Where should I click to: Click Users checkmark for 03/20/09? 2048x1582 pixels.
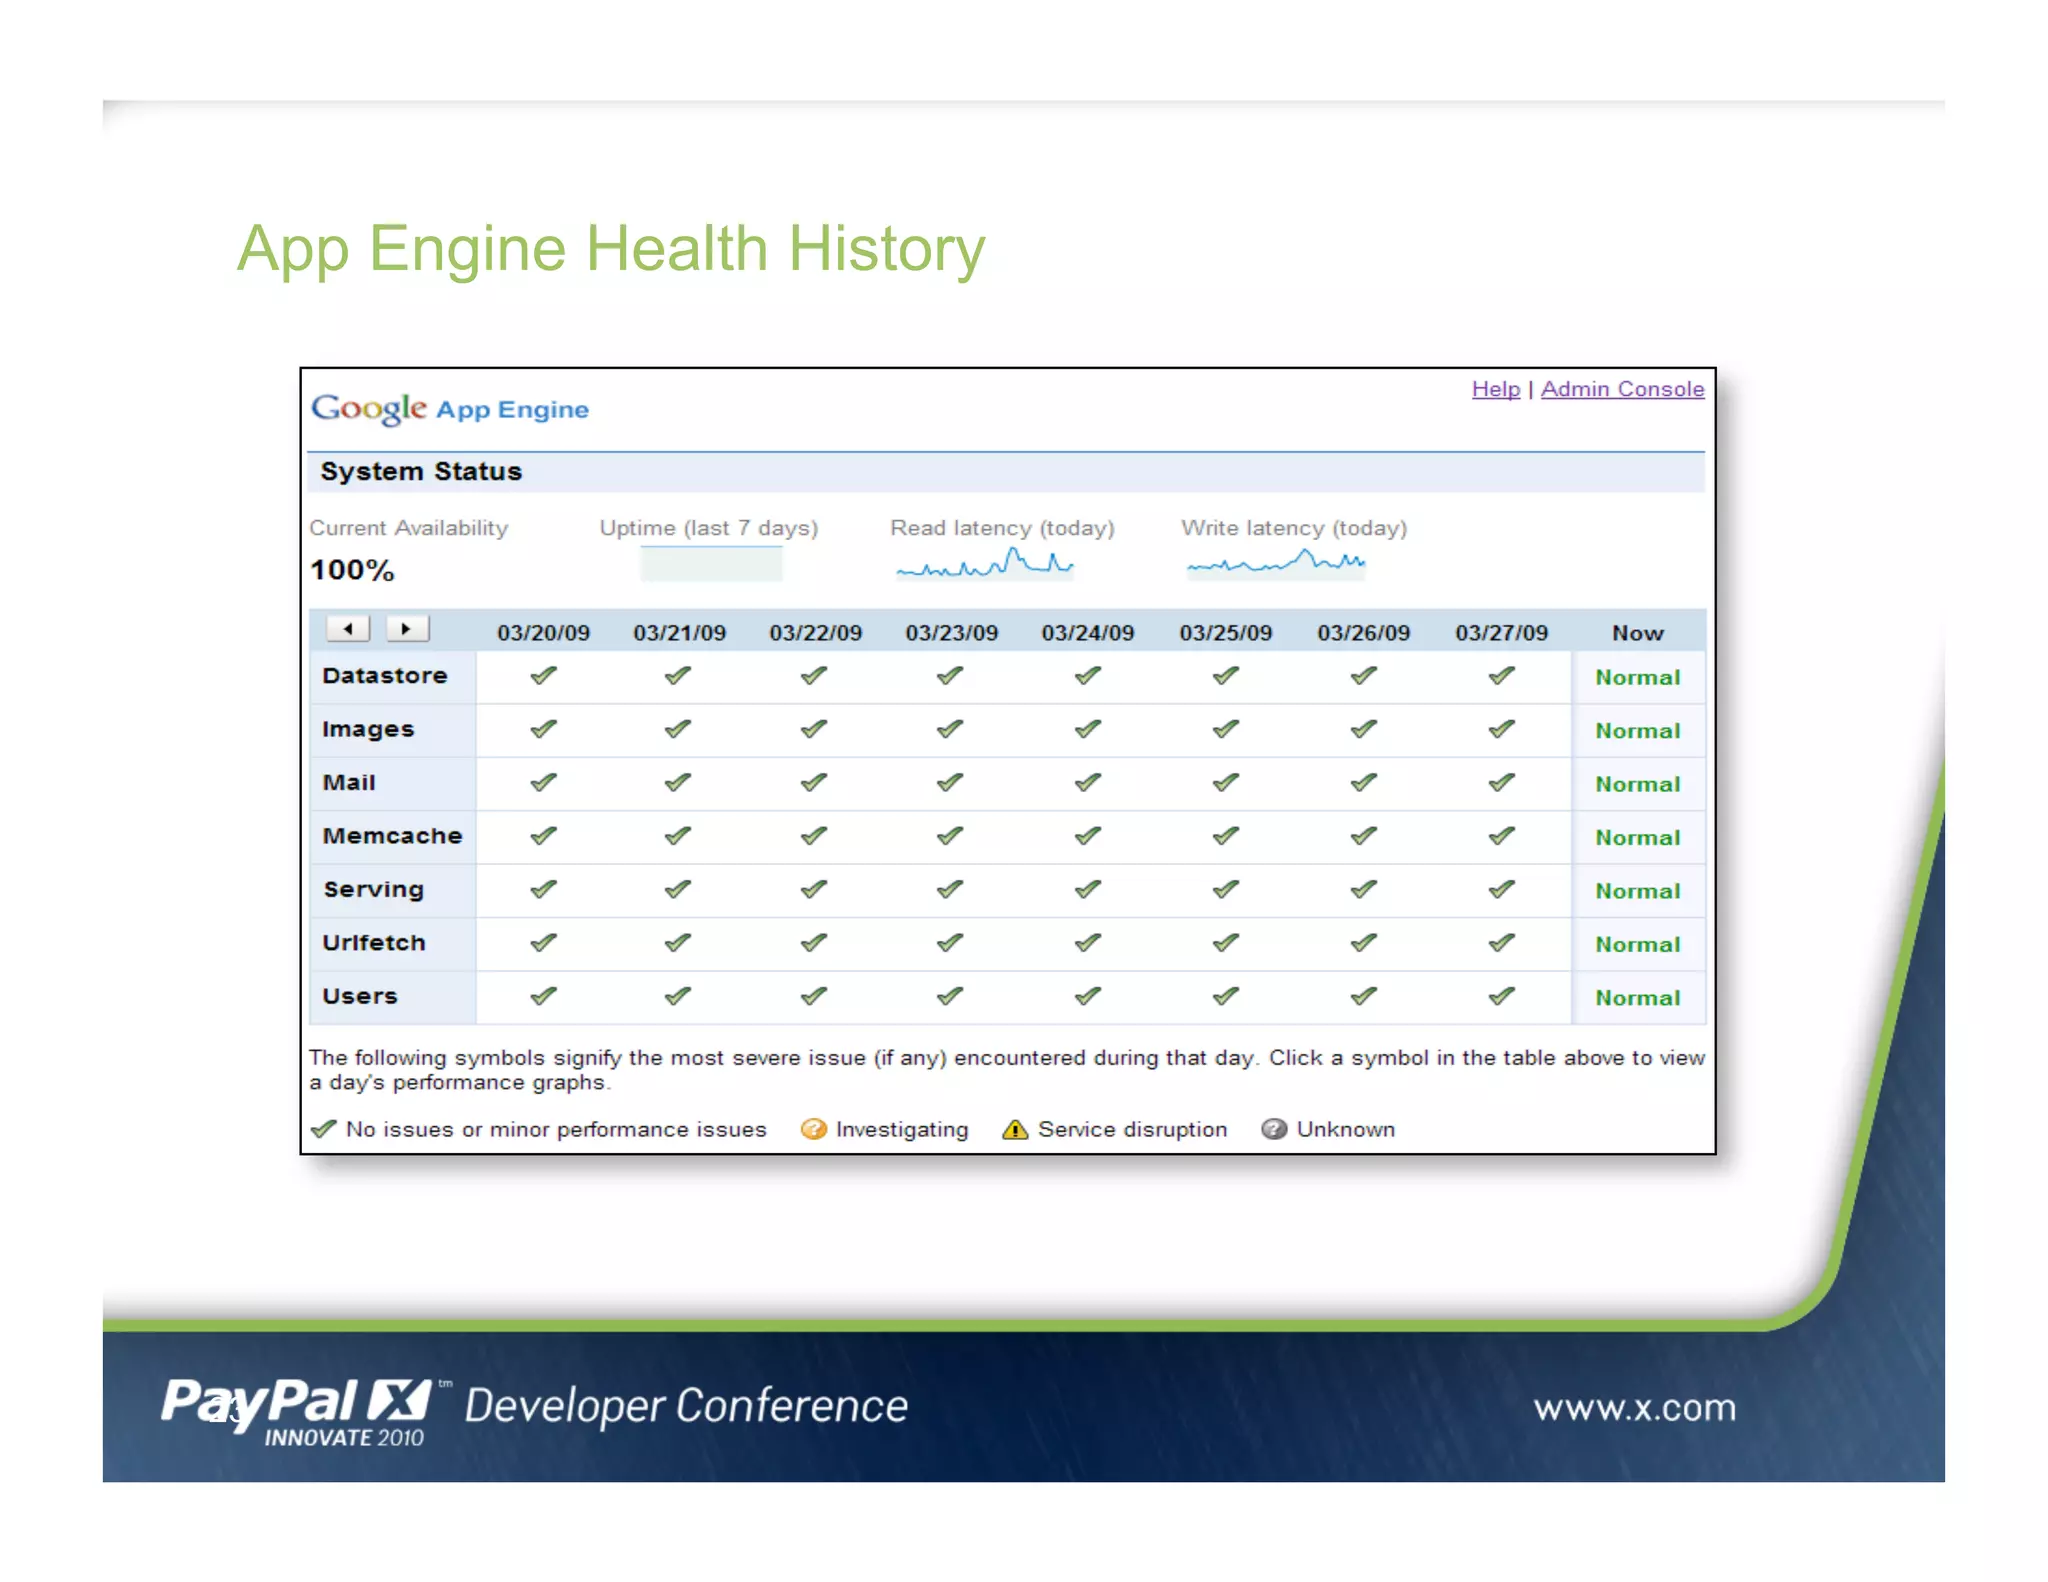point(543,996)
